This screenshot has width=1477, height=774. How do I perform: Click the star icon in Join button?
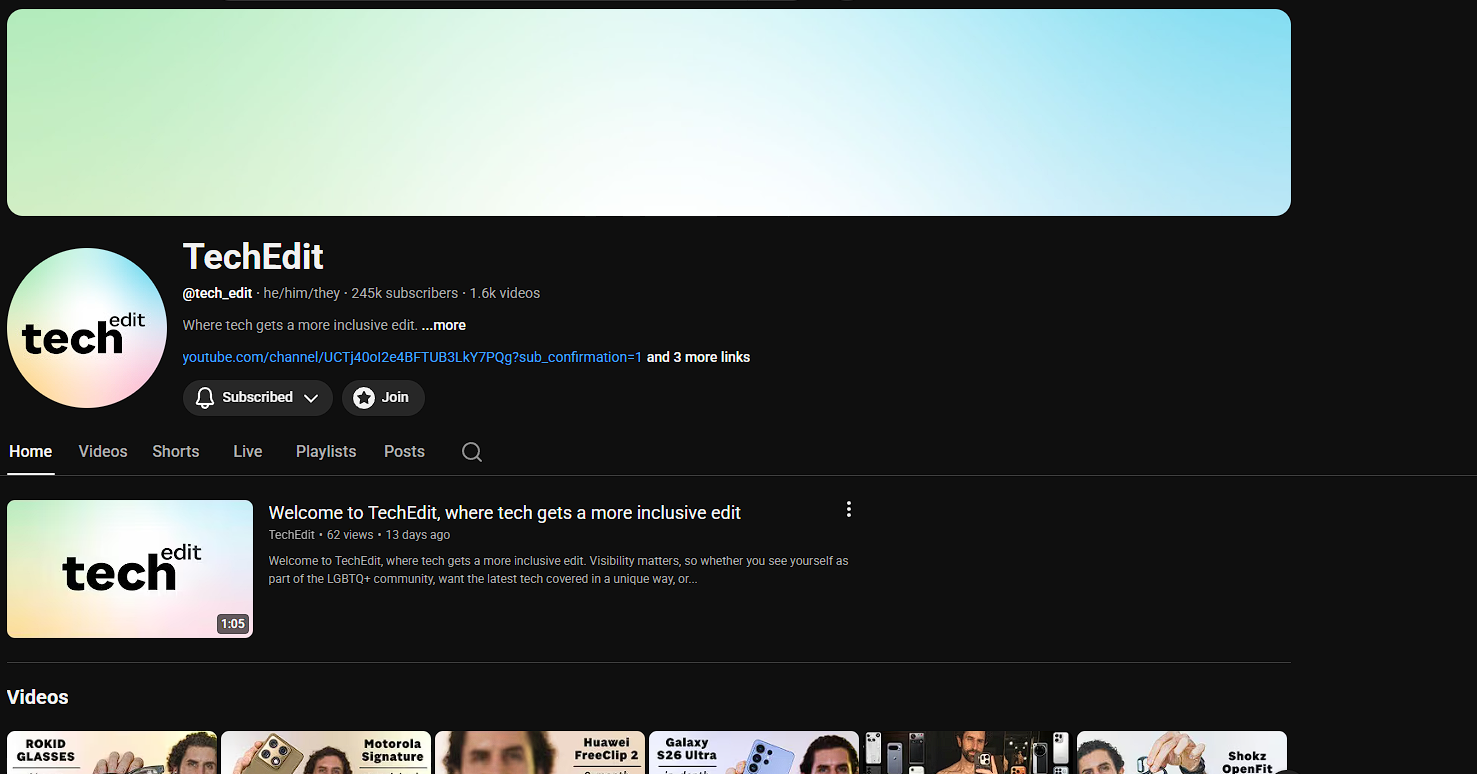coord(364,398)
